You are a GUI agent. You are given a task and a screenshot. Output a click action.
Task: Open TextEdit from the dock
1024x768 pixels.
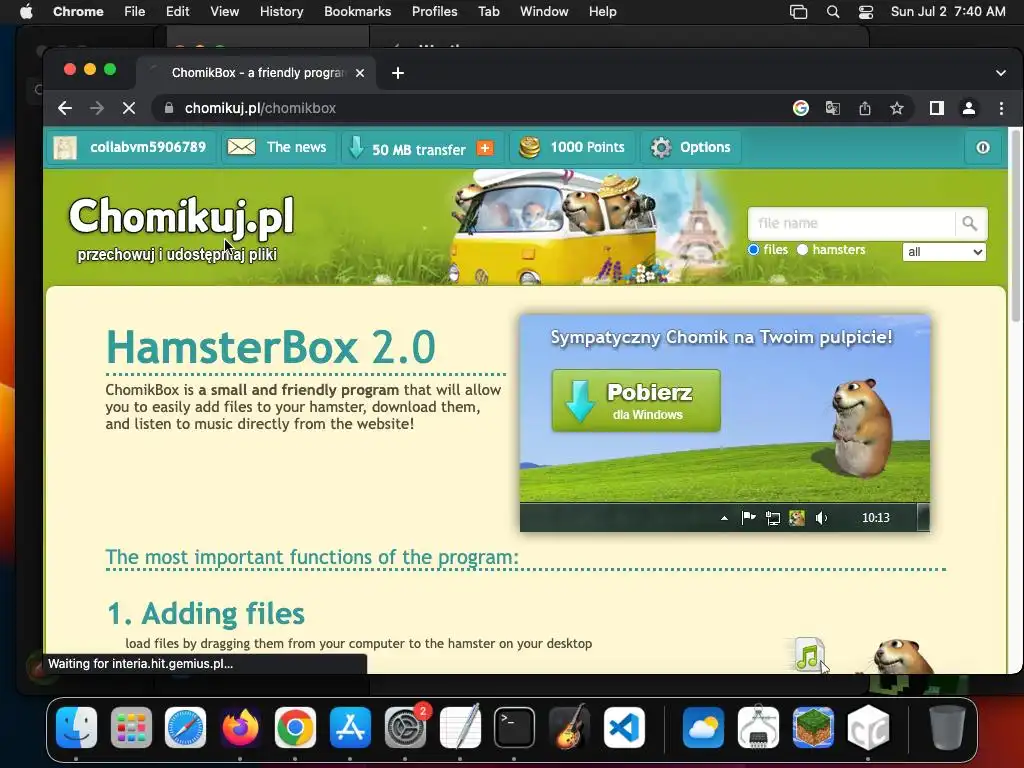(x=460, y=727)
